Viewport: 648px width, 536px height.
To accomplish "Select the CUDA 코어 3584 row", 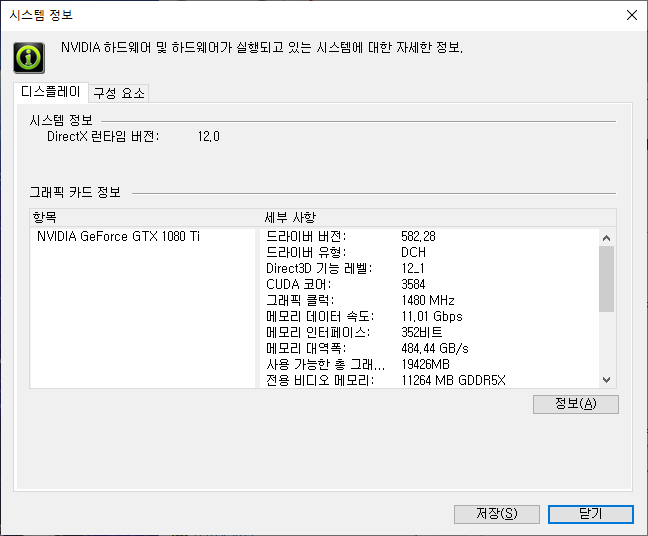I will pos(430,284).
